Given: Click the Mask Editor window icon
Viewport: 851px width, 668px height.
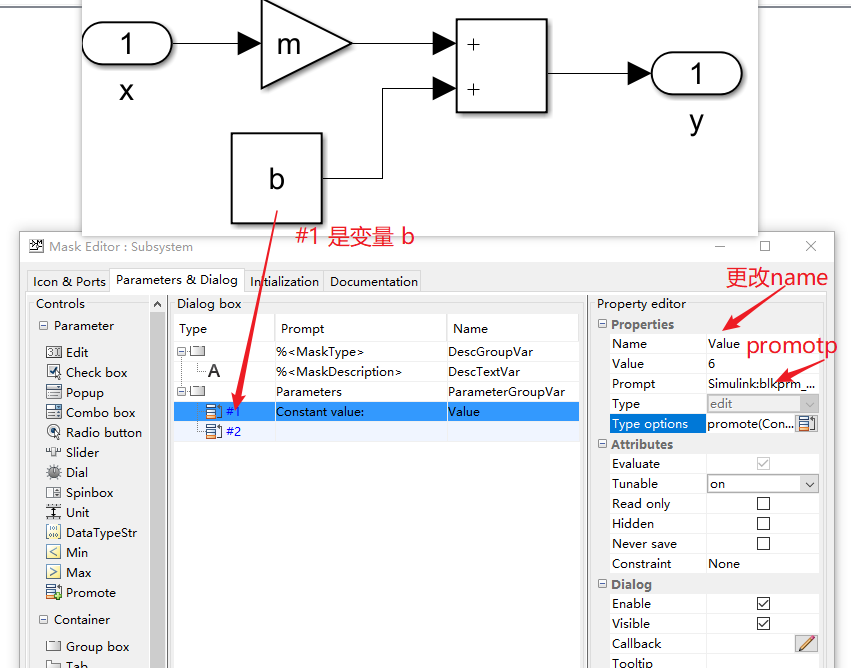Looking at the screenshot, I should (36, 246).
